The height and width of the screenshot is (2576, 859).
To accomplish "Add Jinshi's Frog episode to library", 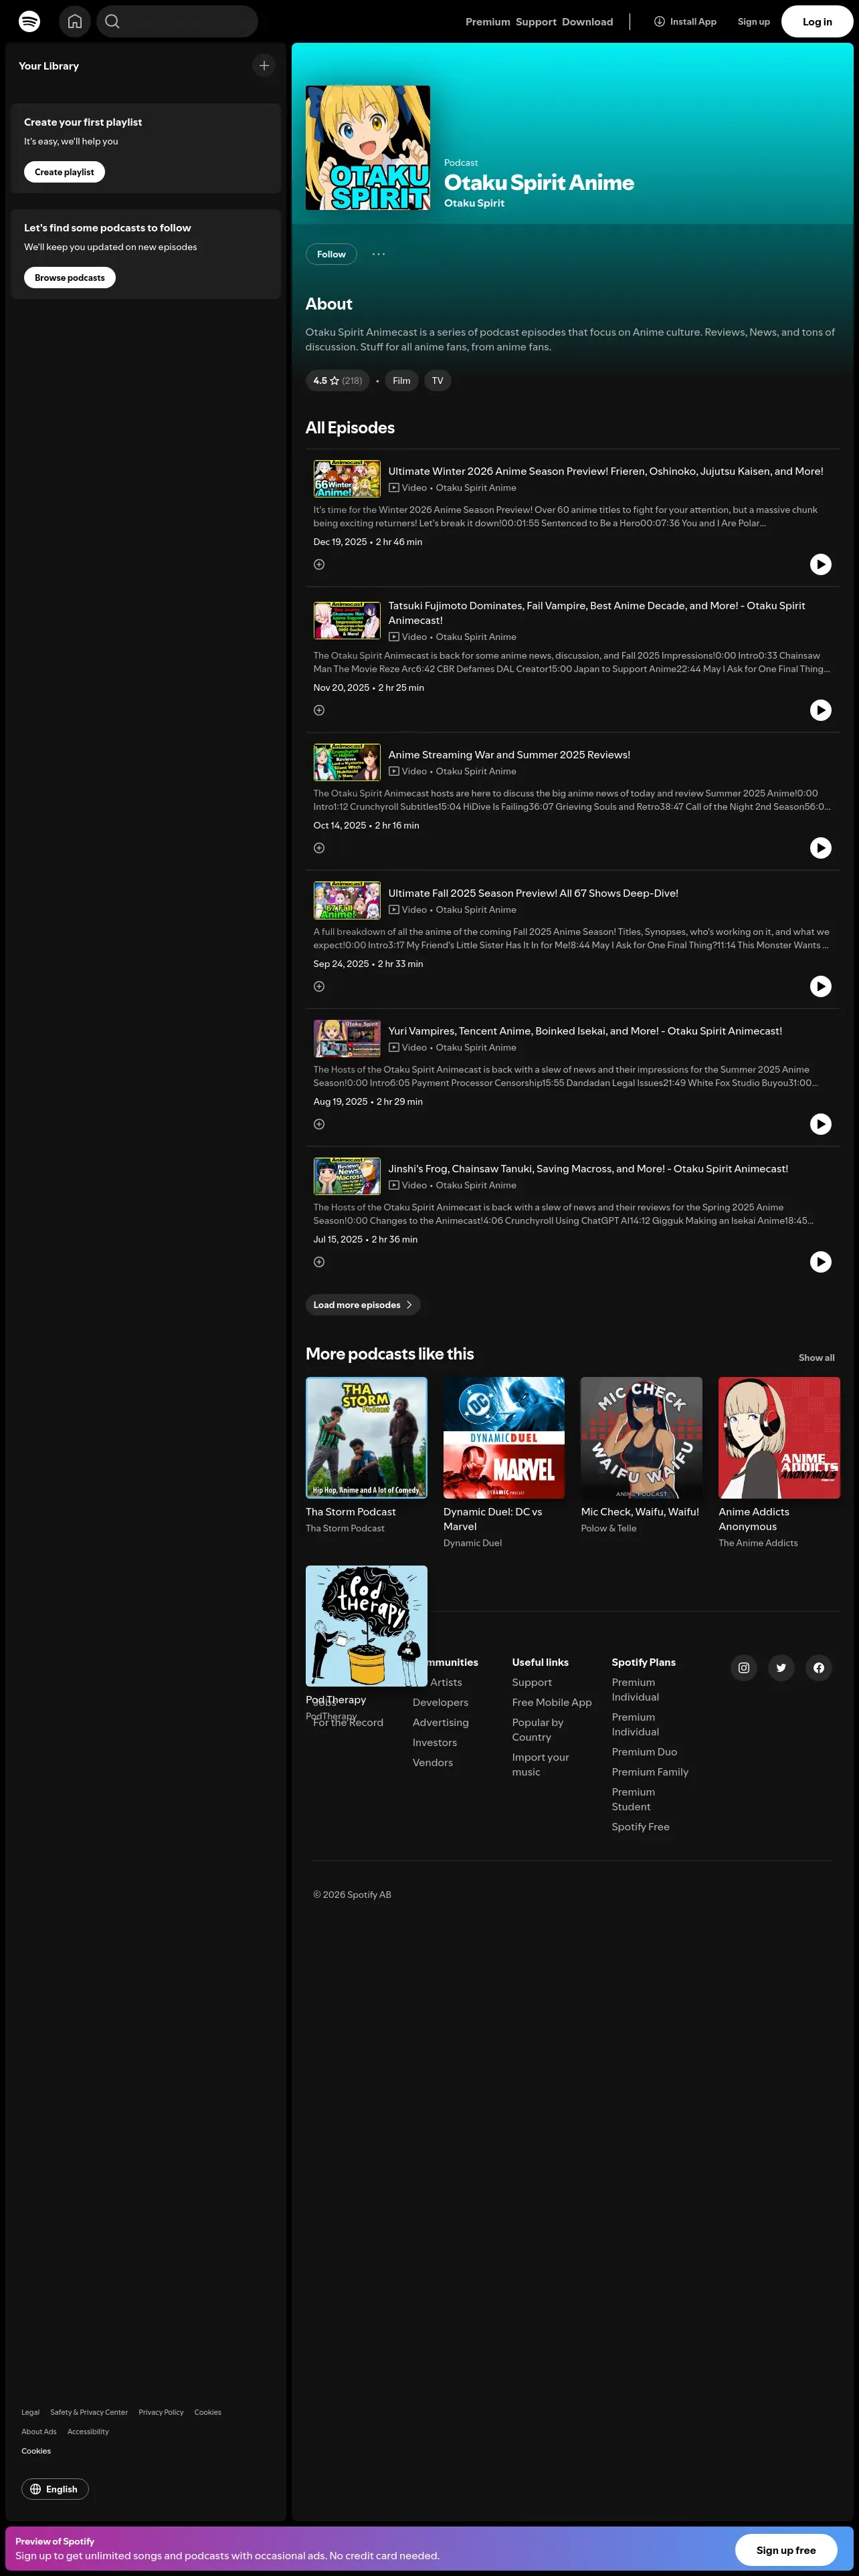I will coord(319,1262).
